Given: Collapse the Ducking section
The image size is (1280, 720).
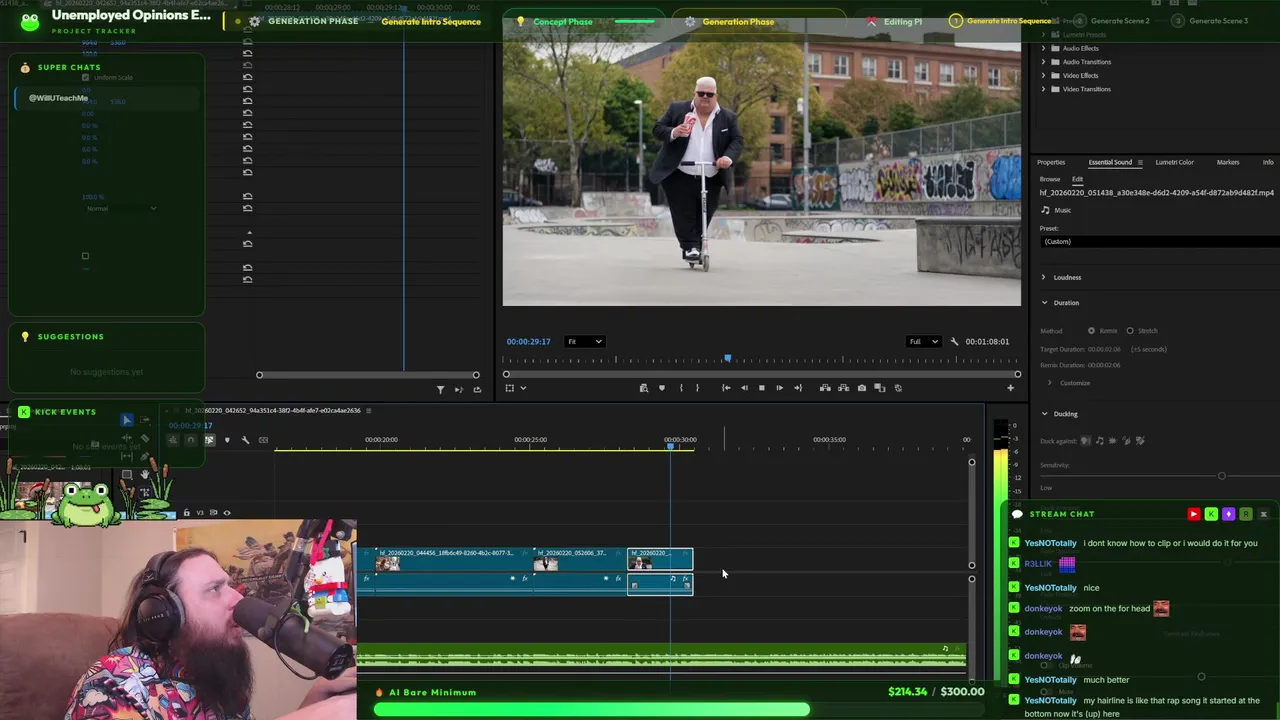Looking at the screenshot, I should [1044, 413].
